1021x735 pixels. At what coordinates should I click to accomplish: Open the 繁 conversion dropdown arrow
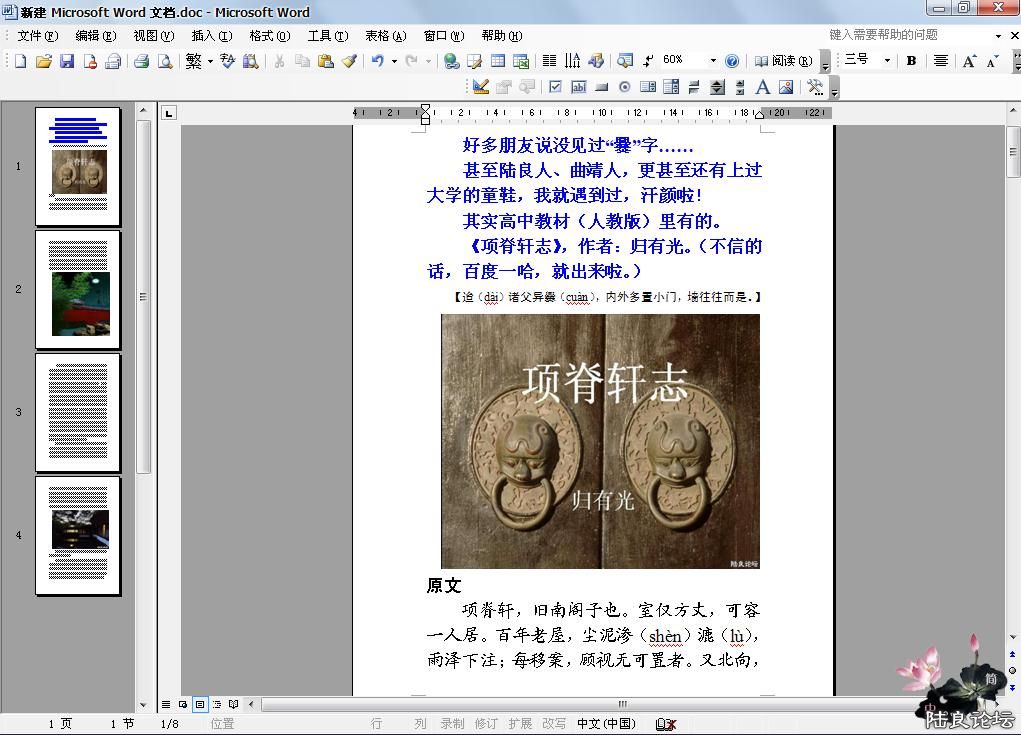point(210,61)
